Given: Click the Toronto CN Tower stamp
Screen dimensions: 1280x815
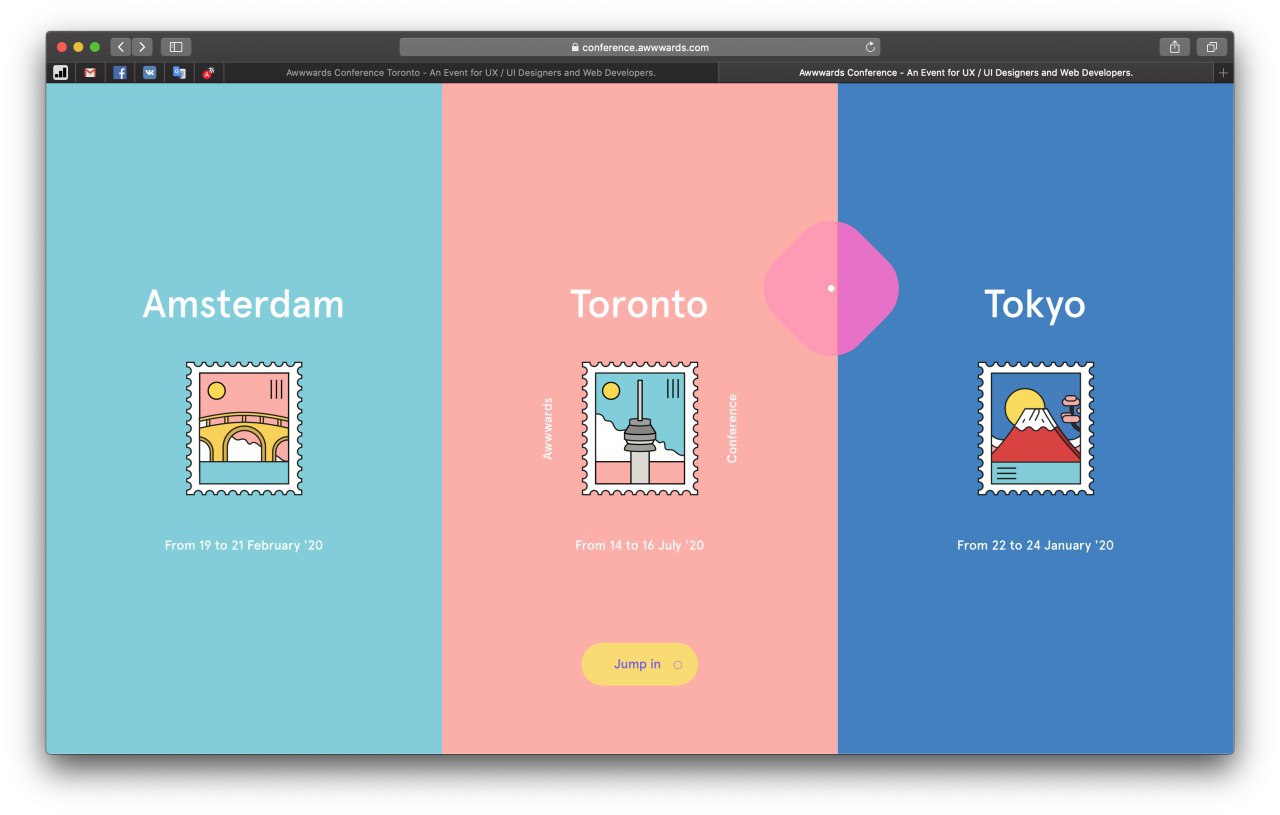Looking at the screenshot, I should click(x=640, y=428).
